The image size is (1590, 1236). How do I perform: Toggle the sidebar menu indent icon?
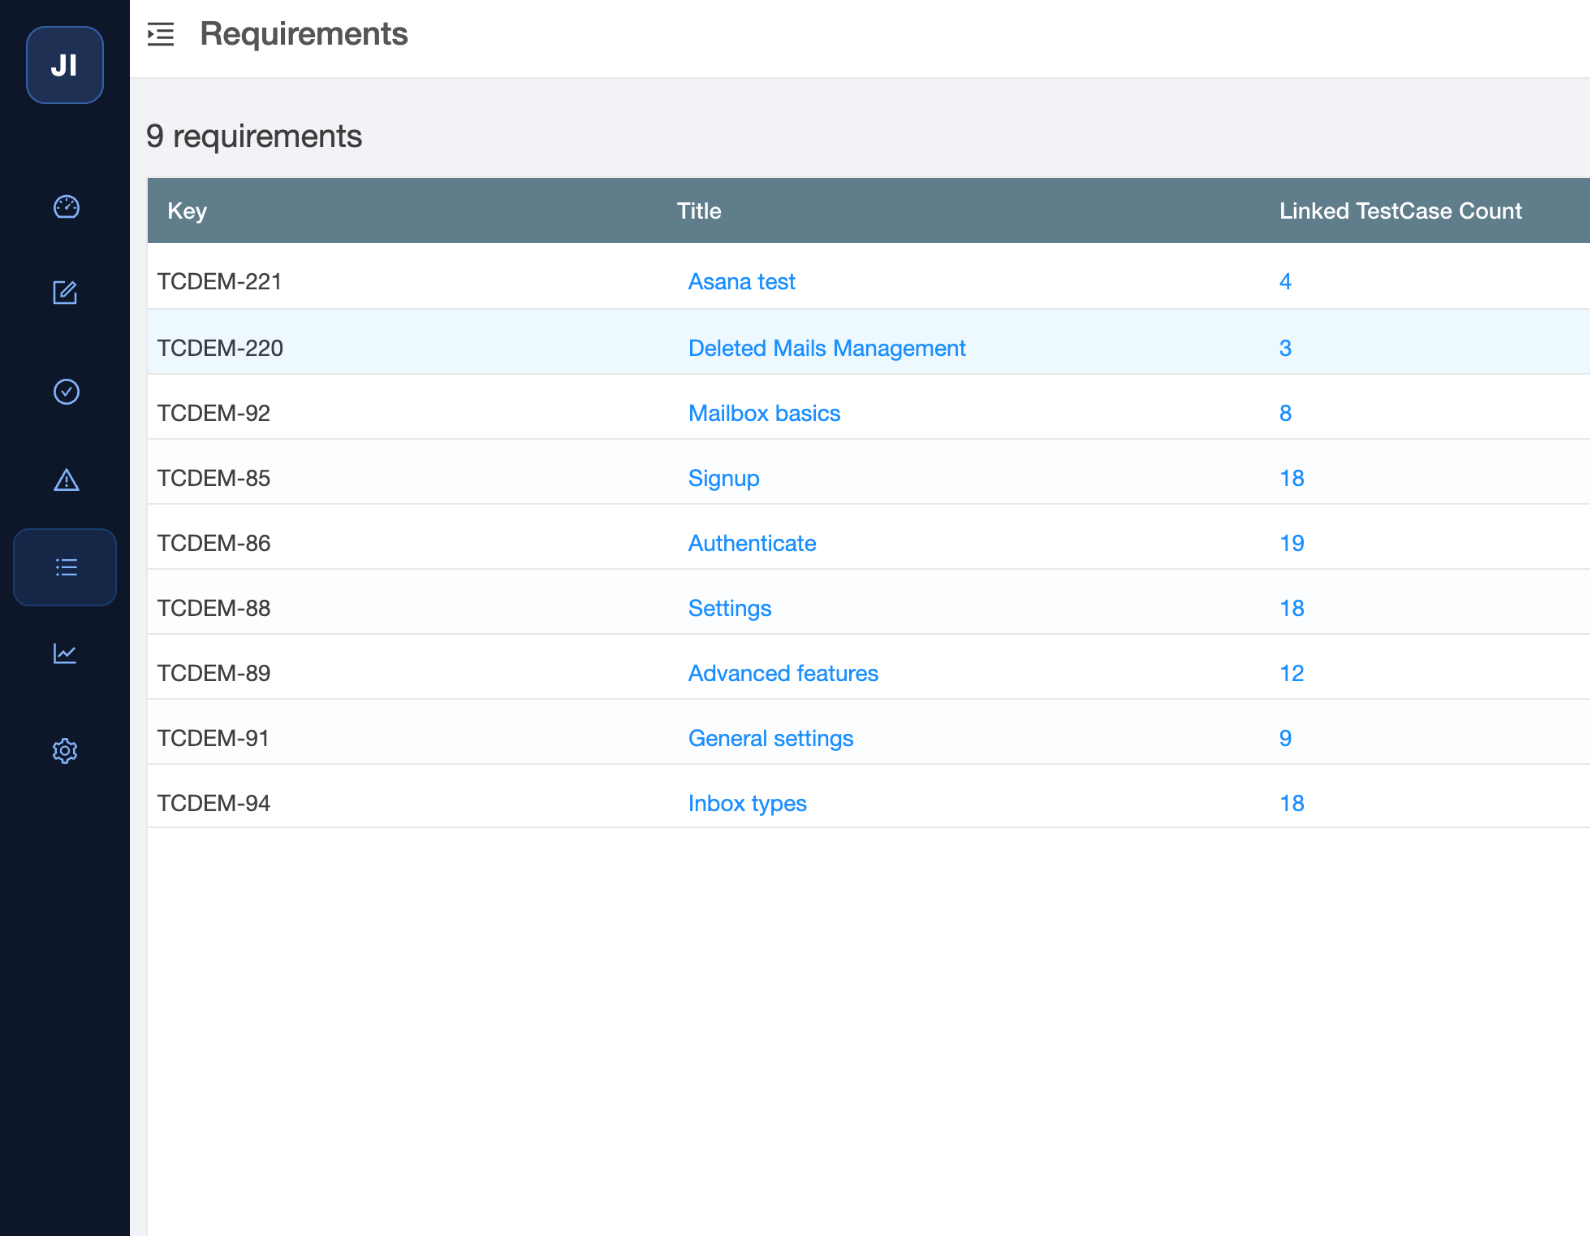(161, 35)
